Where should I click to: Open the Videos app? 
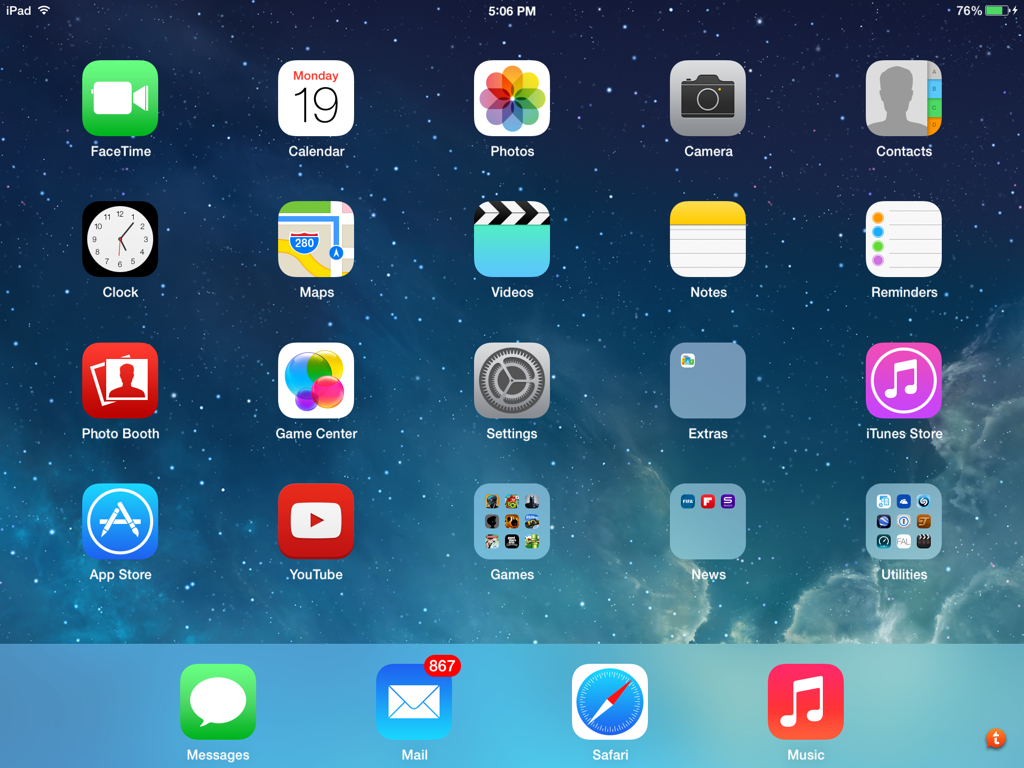[512, 239]
